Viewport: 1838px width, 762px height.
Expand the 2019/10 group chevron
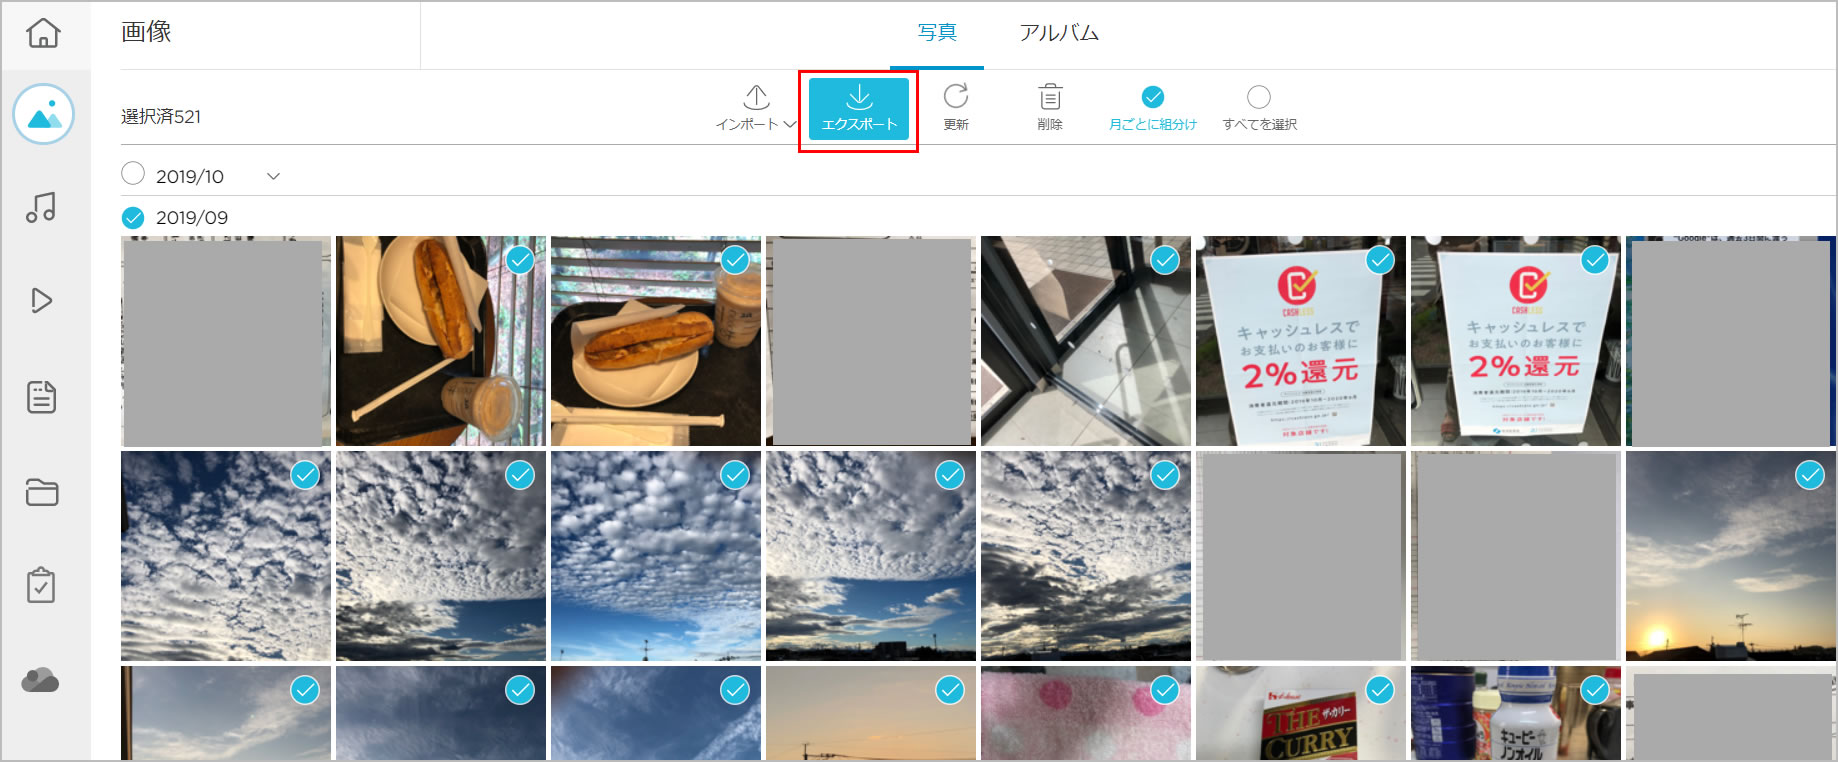273,176
